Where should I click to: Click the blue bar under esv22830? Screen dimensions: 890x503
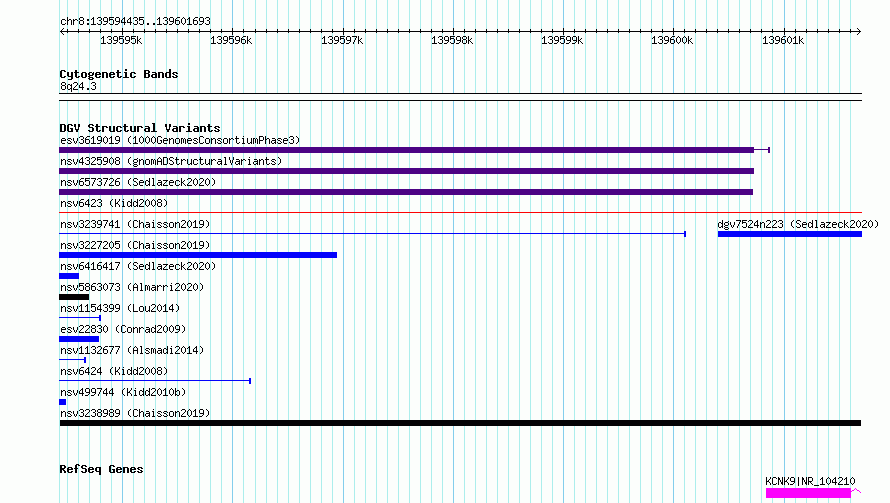pyautogui.click(x=79, y=339)
